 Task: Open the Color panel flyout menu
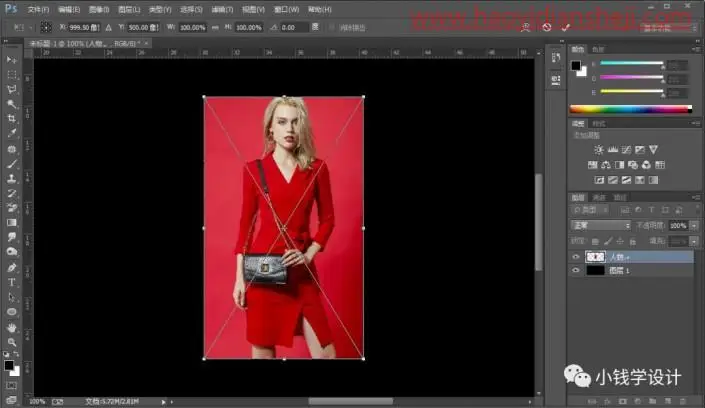(696, 49)
